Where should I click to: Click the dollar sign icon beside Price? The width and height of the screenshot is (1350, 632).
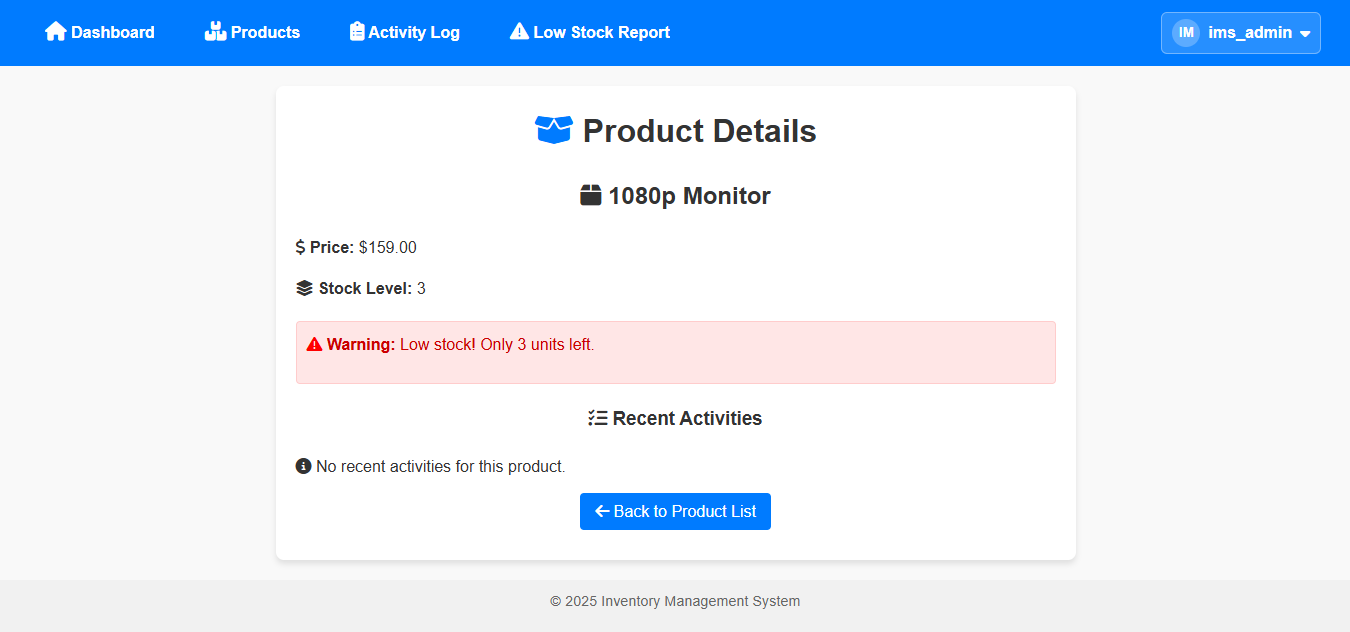(301, 247)
